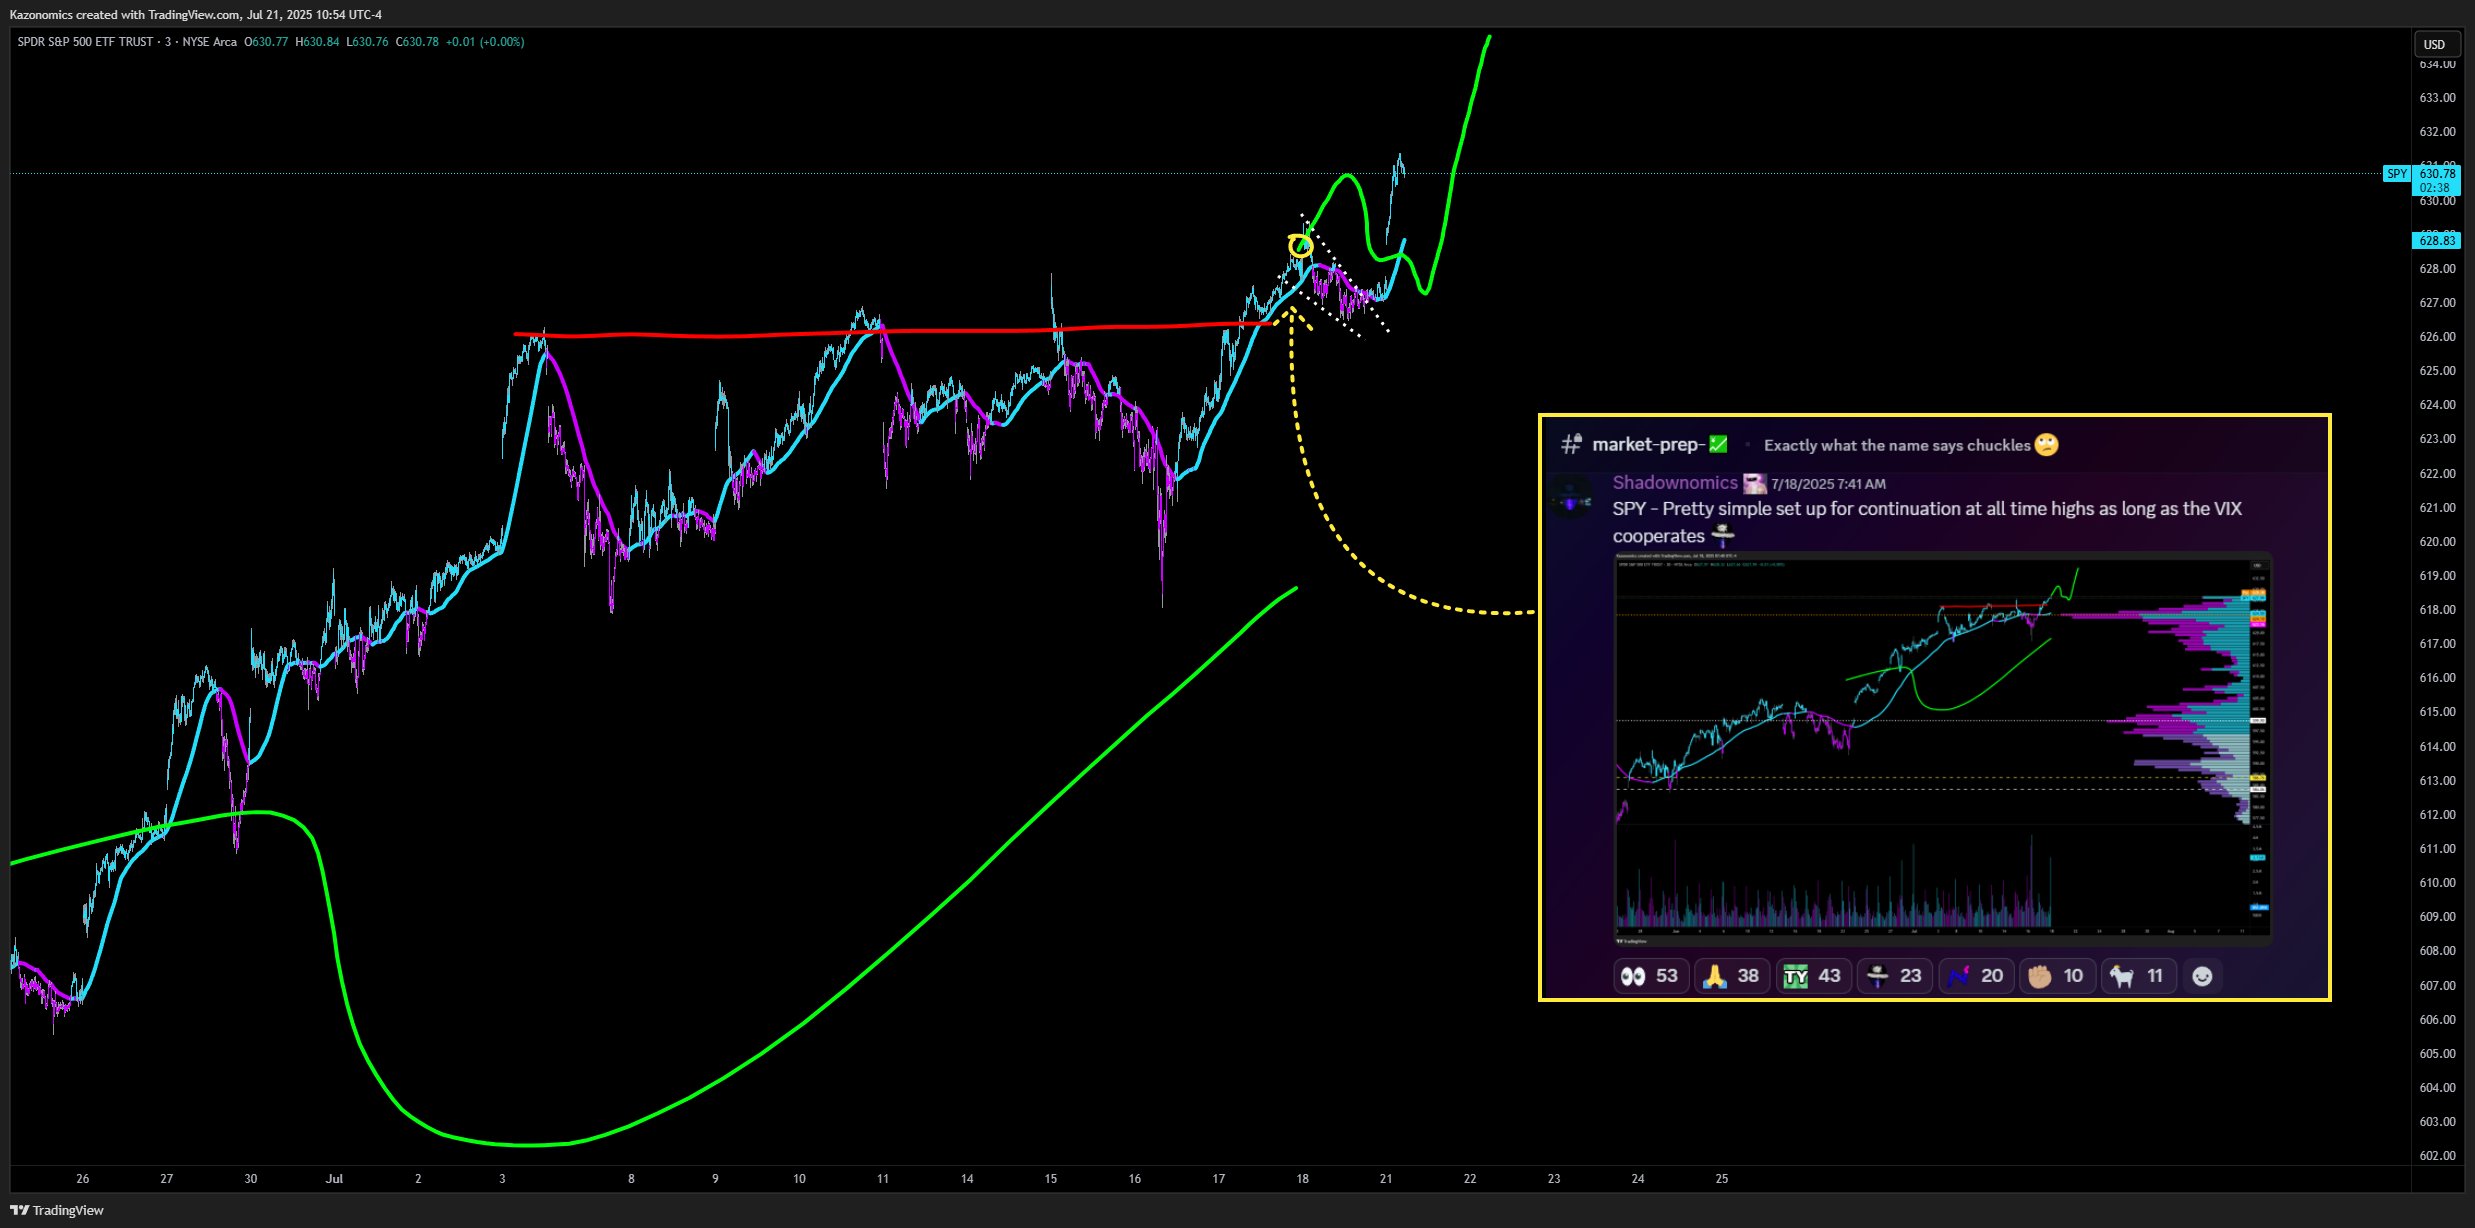Viewport: 2475px width, 1228px height.
Task: Click the Shadownomics username link
Action: pyautogui.click(x=1674, y=483)
